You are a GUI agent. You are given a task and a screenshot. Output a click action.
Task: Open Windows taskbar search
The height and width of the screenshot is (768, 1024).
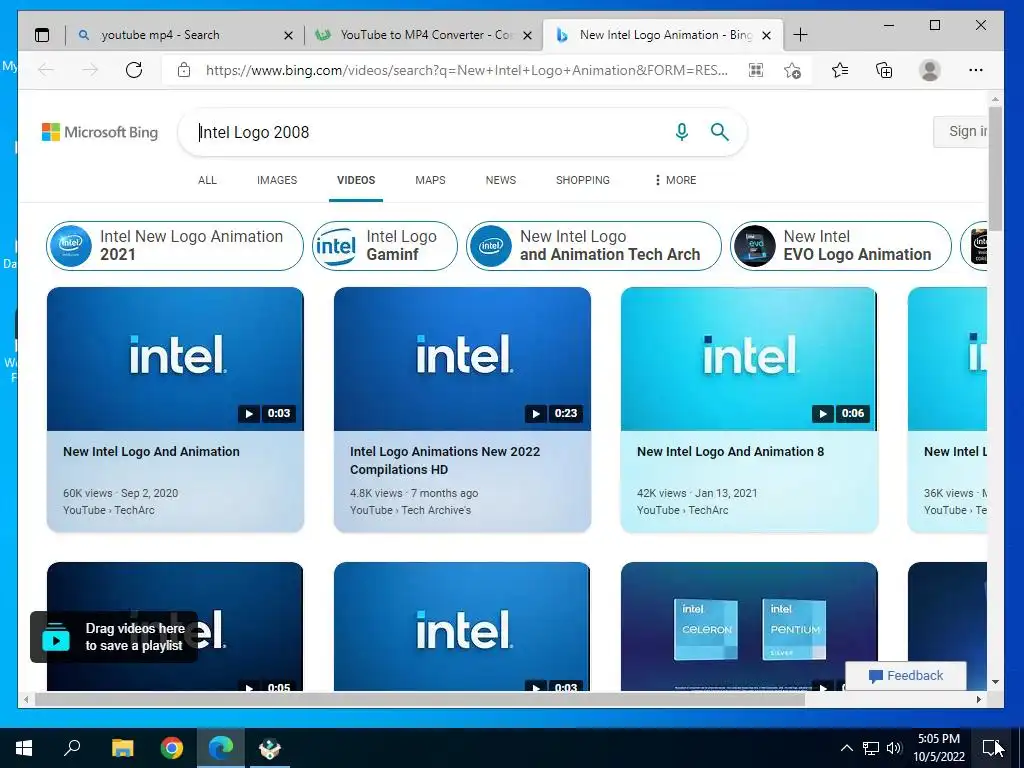tap(72, 748)
